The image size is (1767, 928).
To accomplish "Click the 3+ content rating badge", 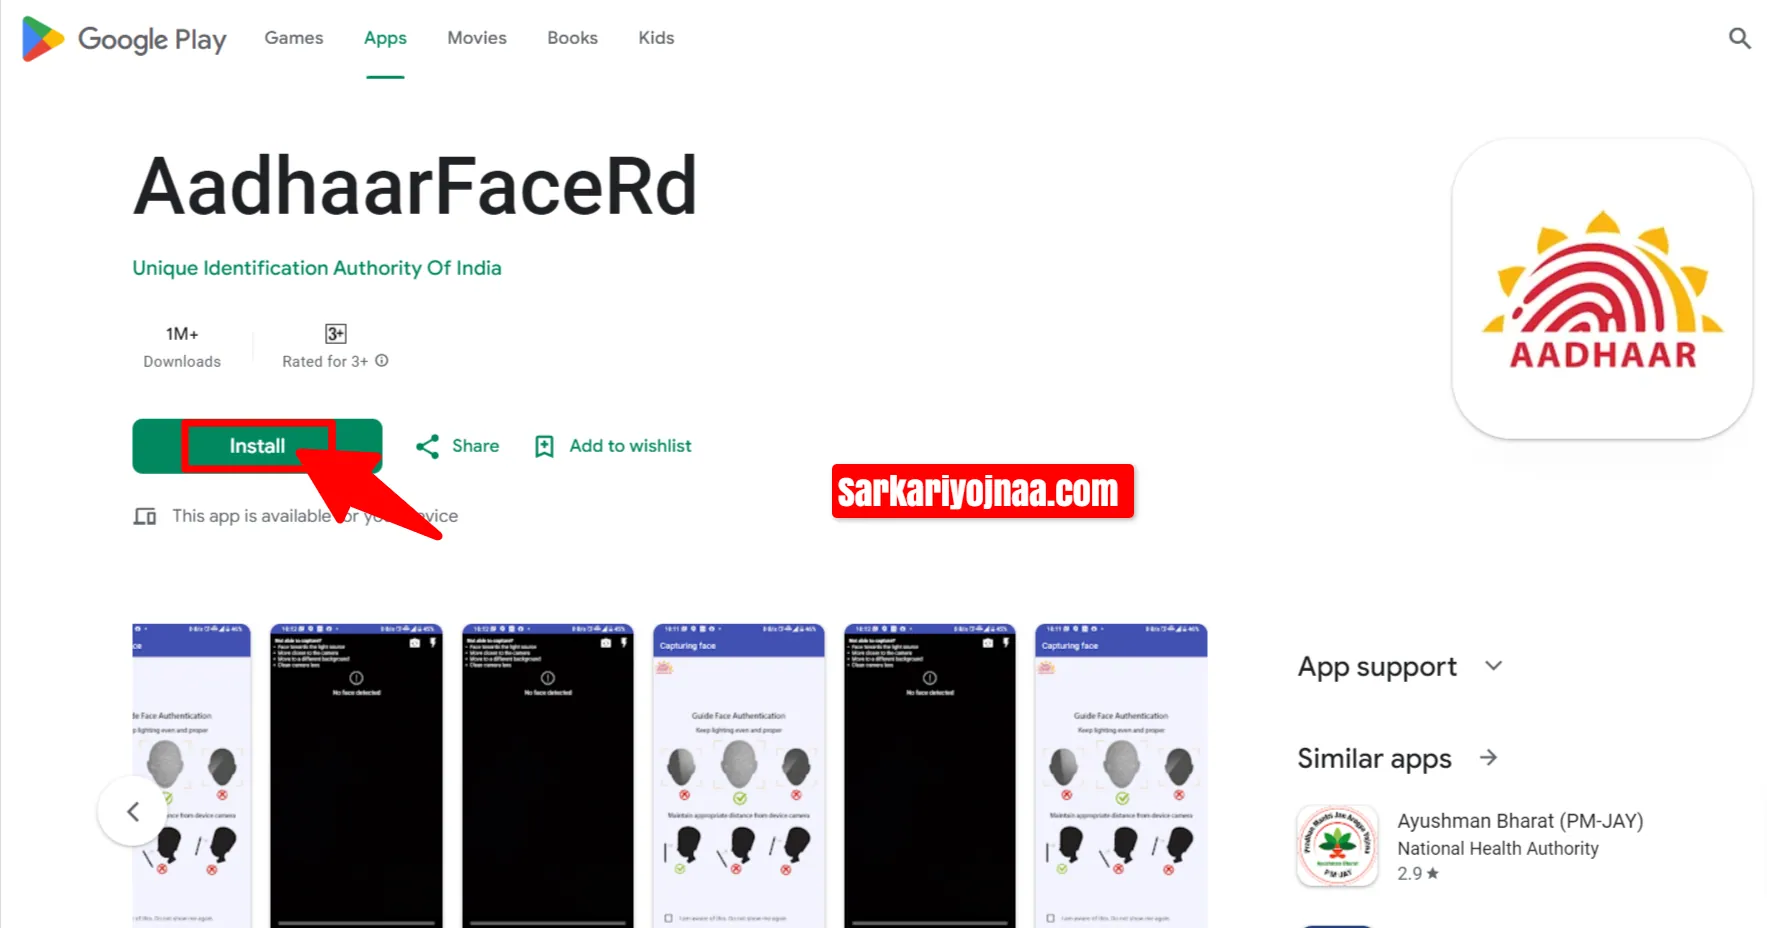I will (335, 333).
